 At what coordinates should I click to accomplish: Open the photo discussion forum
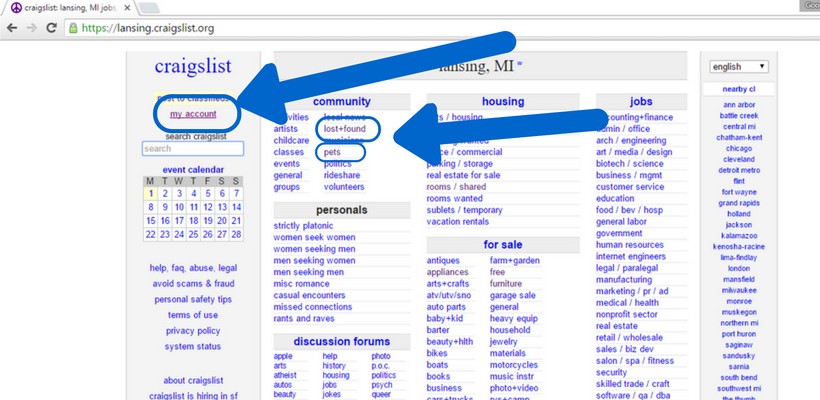click(381, 356)
